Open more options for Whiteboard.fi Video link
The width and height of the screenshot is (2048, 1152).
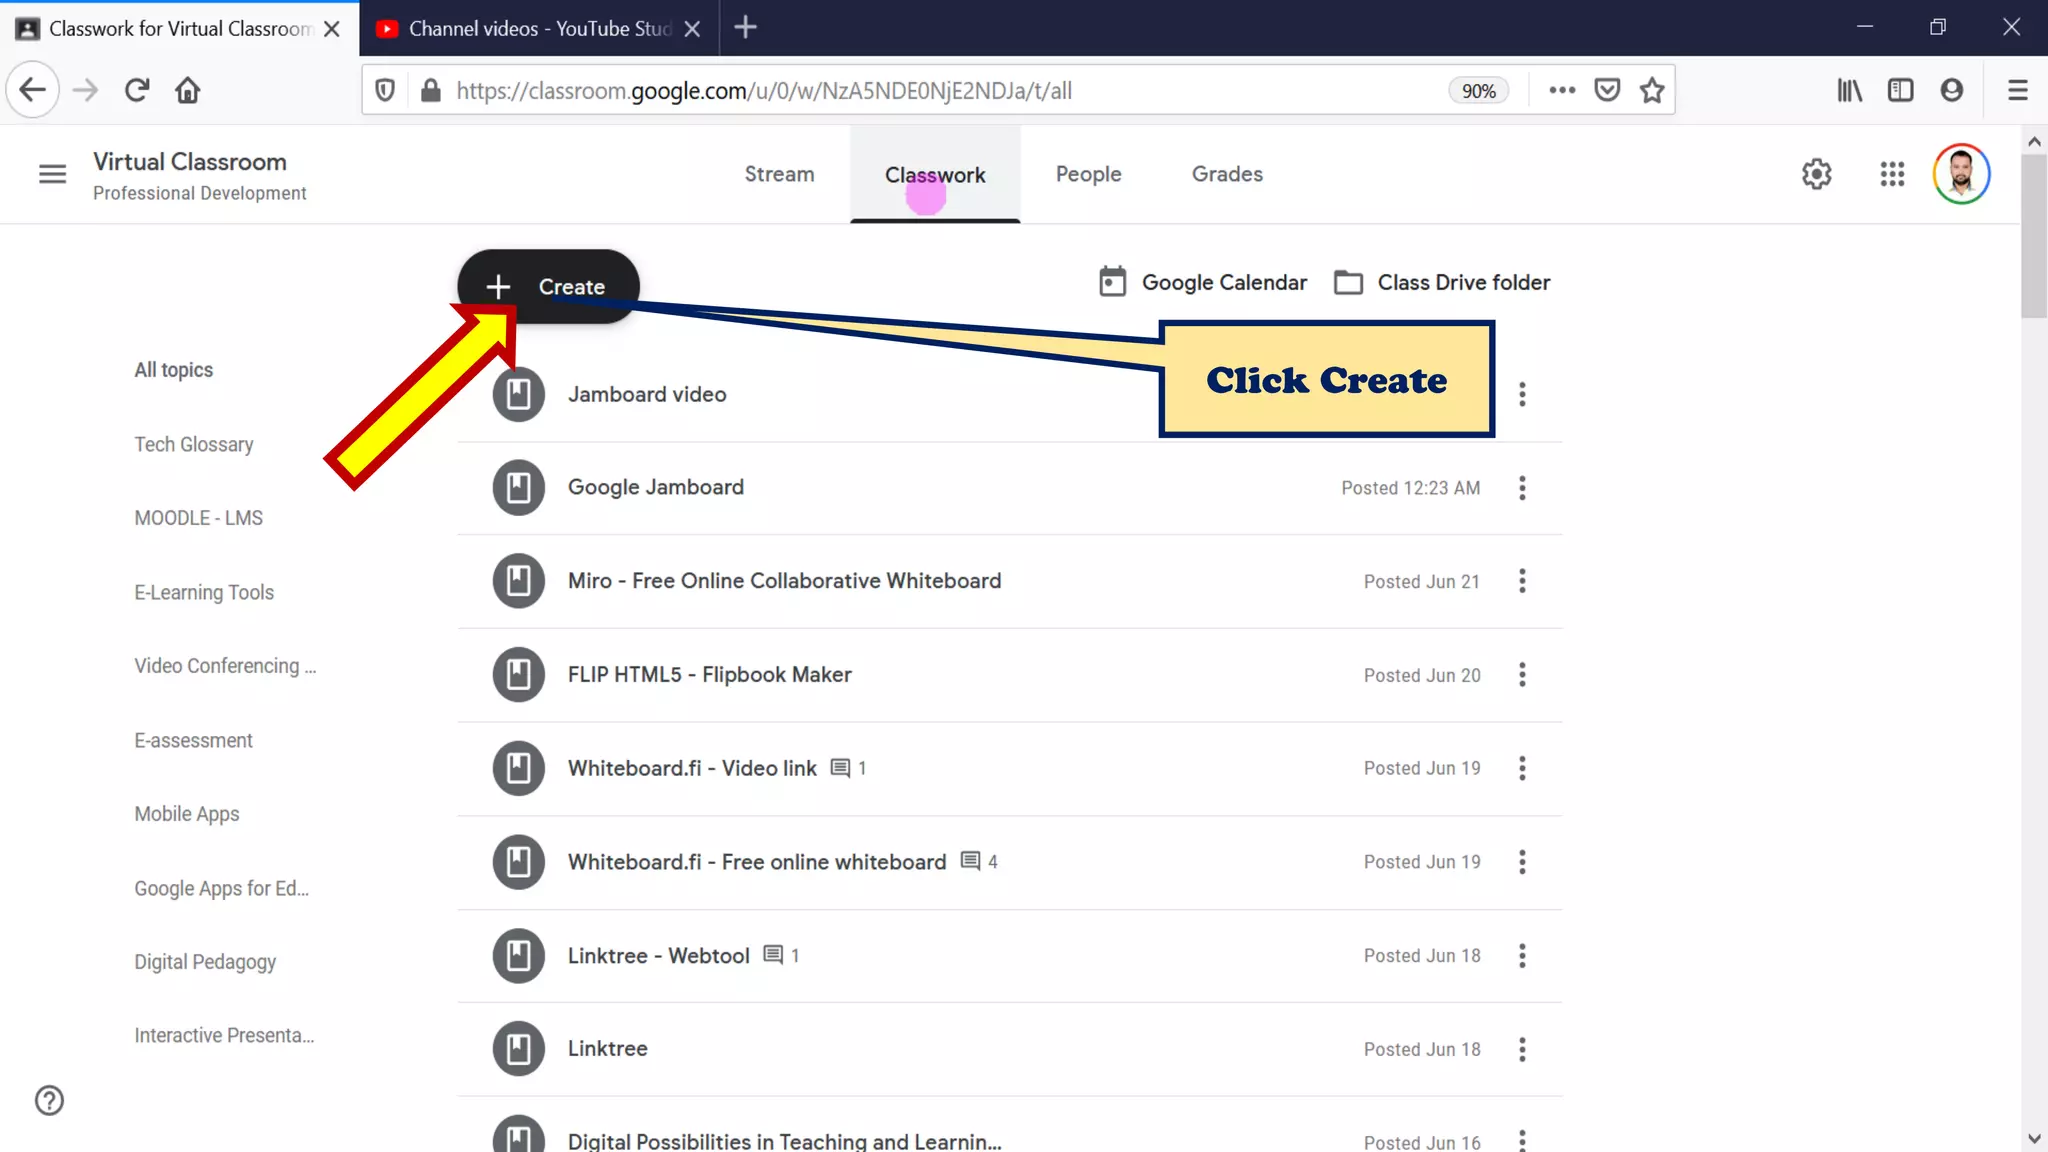(x=1522, y=768)
